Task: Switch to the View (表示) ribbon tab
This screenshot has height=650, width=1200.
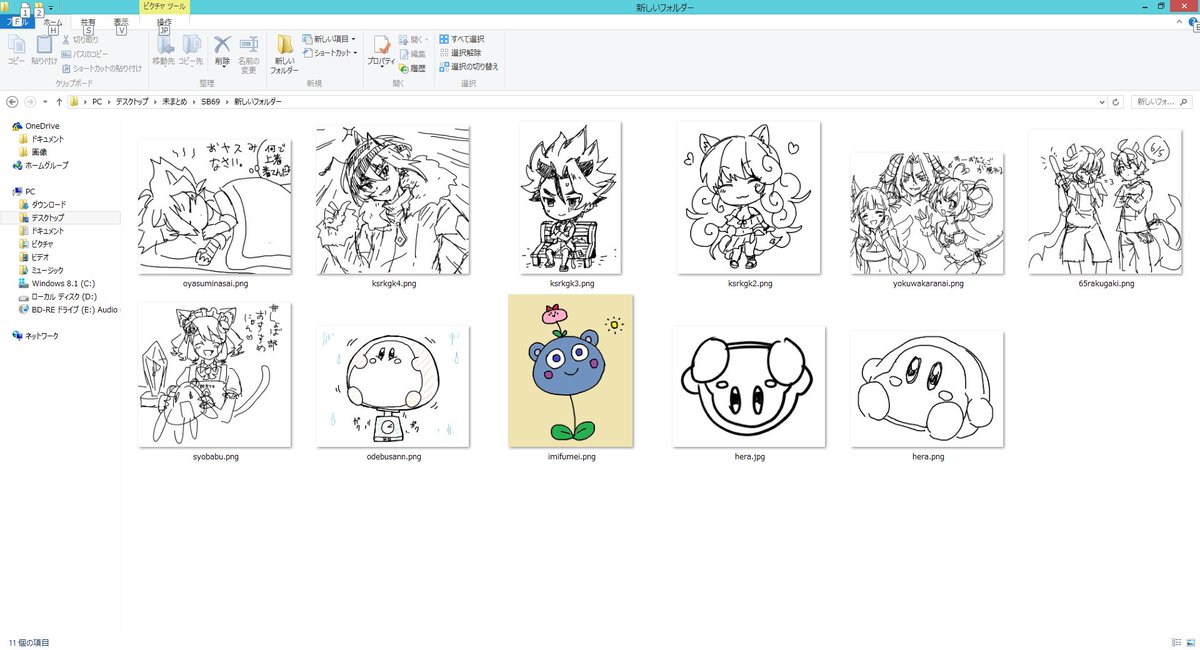Action: pos(121,21)
